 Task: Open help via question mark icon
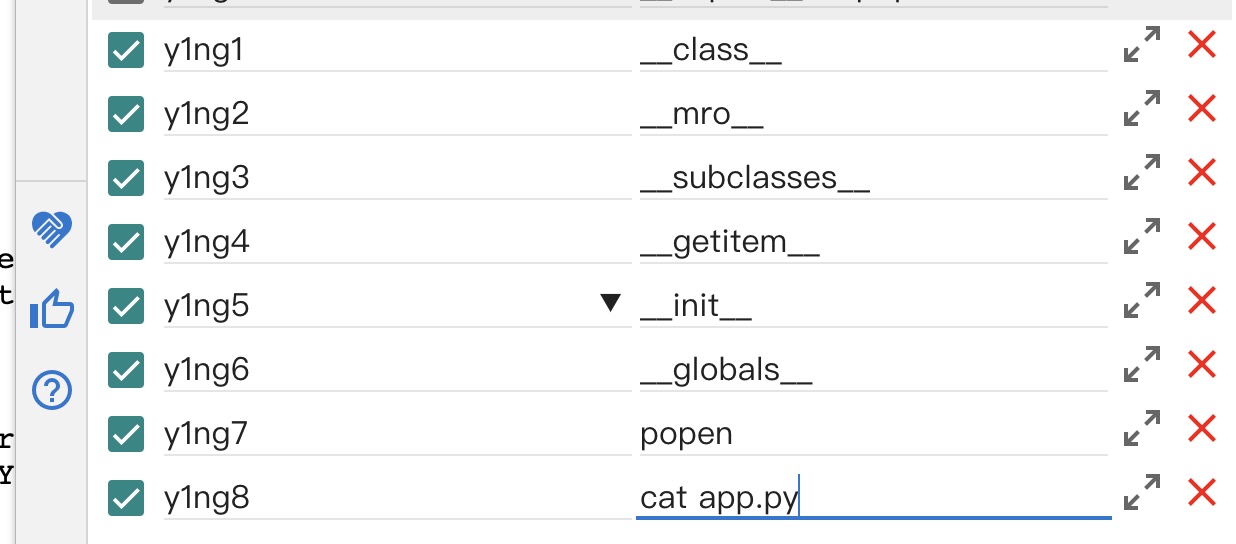[x=52, y=390]
